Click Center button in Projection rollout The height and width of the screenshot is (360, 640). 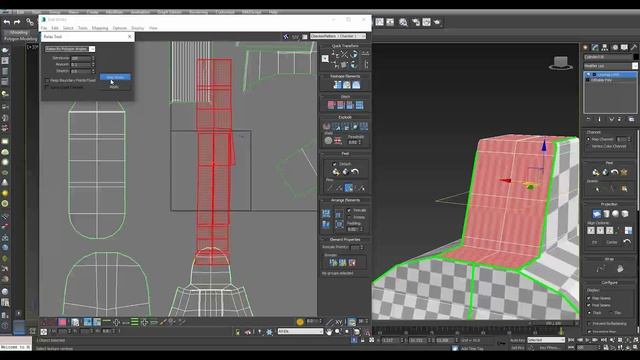click(611, 242)
